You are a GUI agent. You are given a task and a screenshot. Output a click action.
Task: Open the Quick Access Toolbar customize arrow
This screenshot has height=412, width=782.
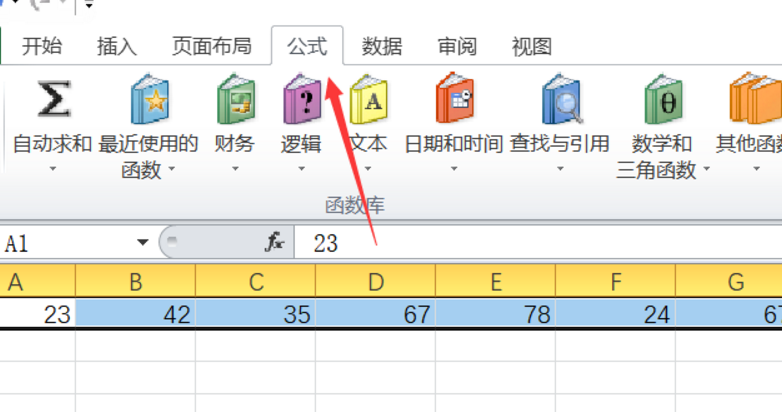tap(89, 5)
